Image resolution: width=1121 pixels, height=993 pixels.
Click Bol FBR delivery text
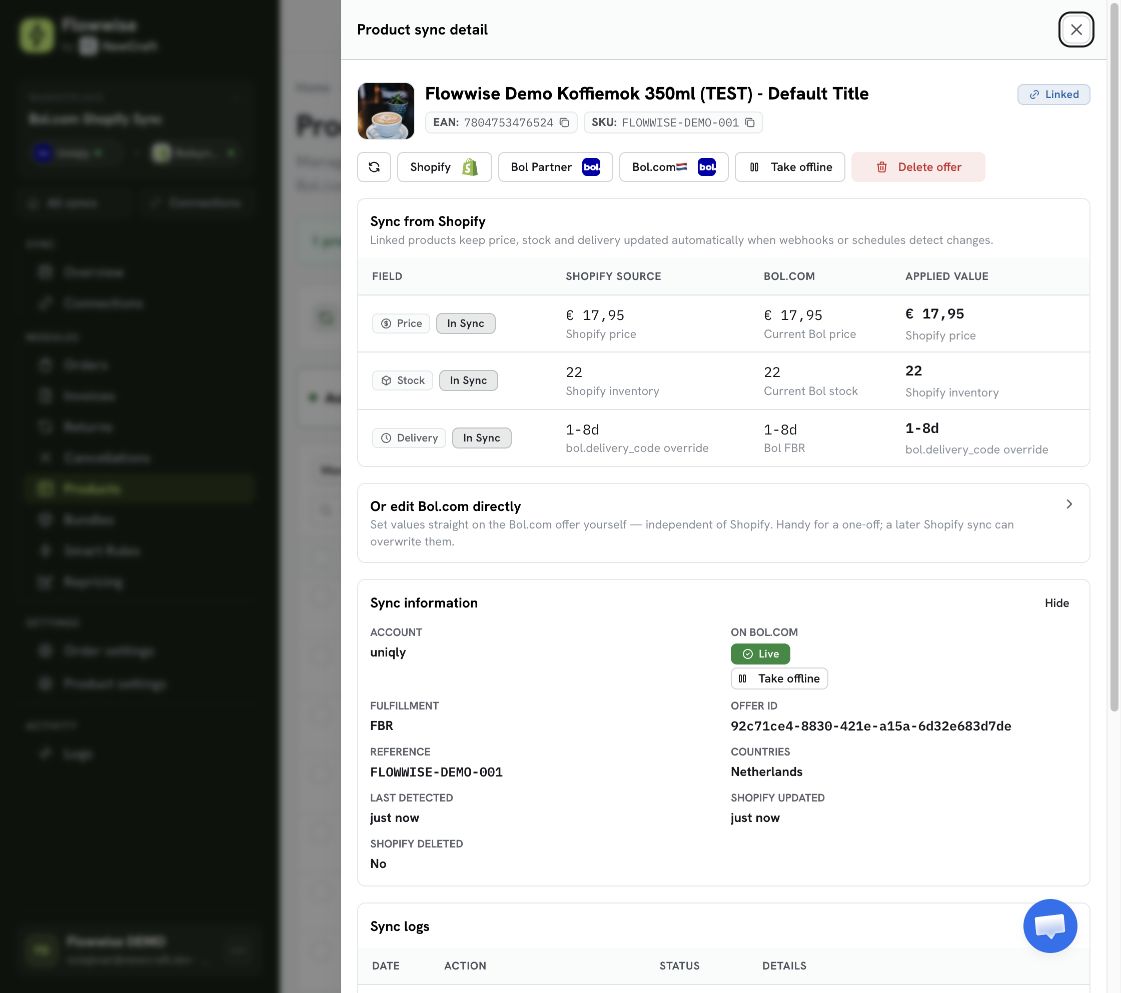coord(784,448)
